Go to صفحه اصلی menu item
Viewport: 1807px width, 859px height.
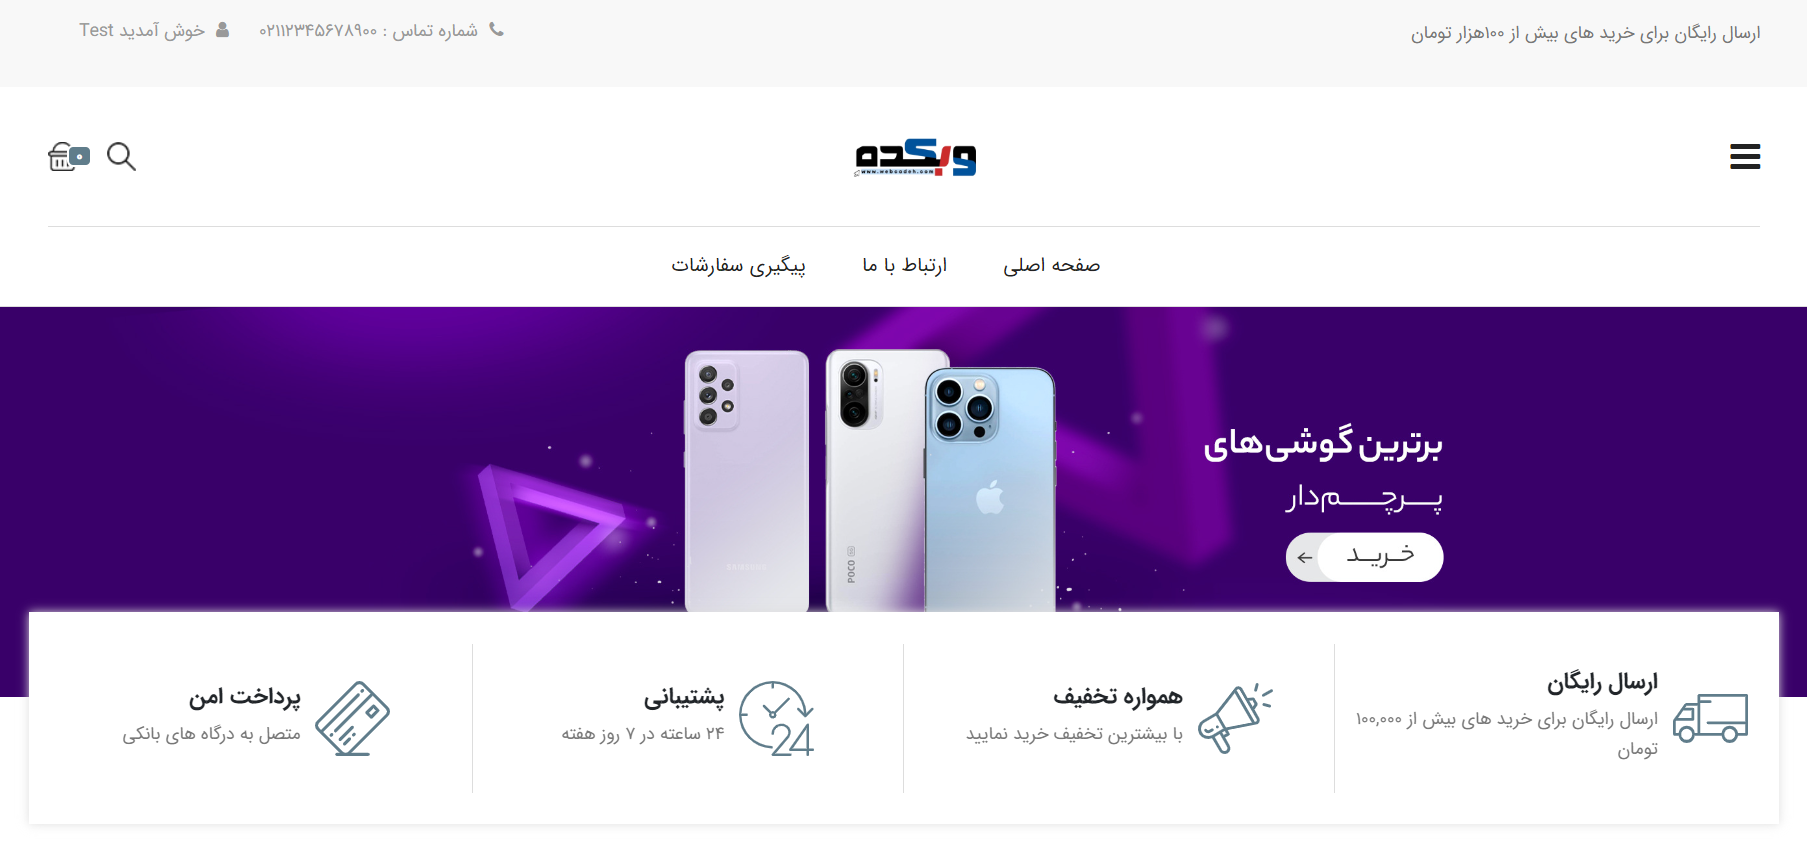coord(1052,265)
